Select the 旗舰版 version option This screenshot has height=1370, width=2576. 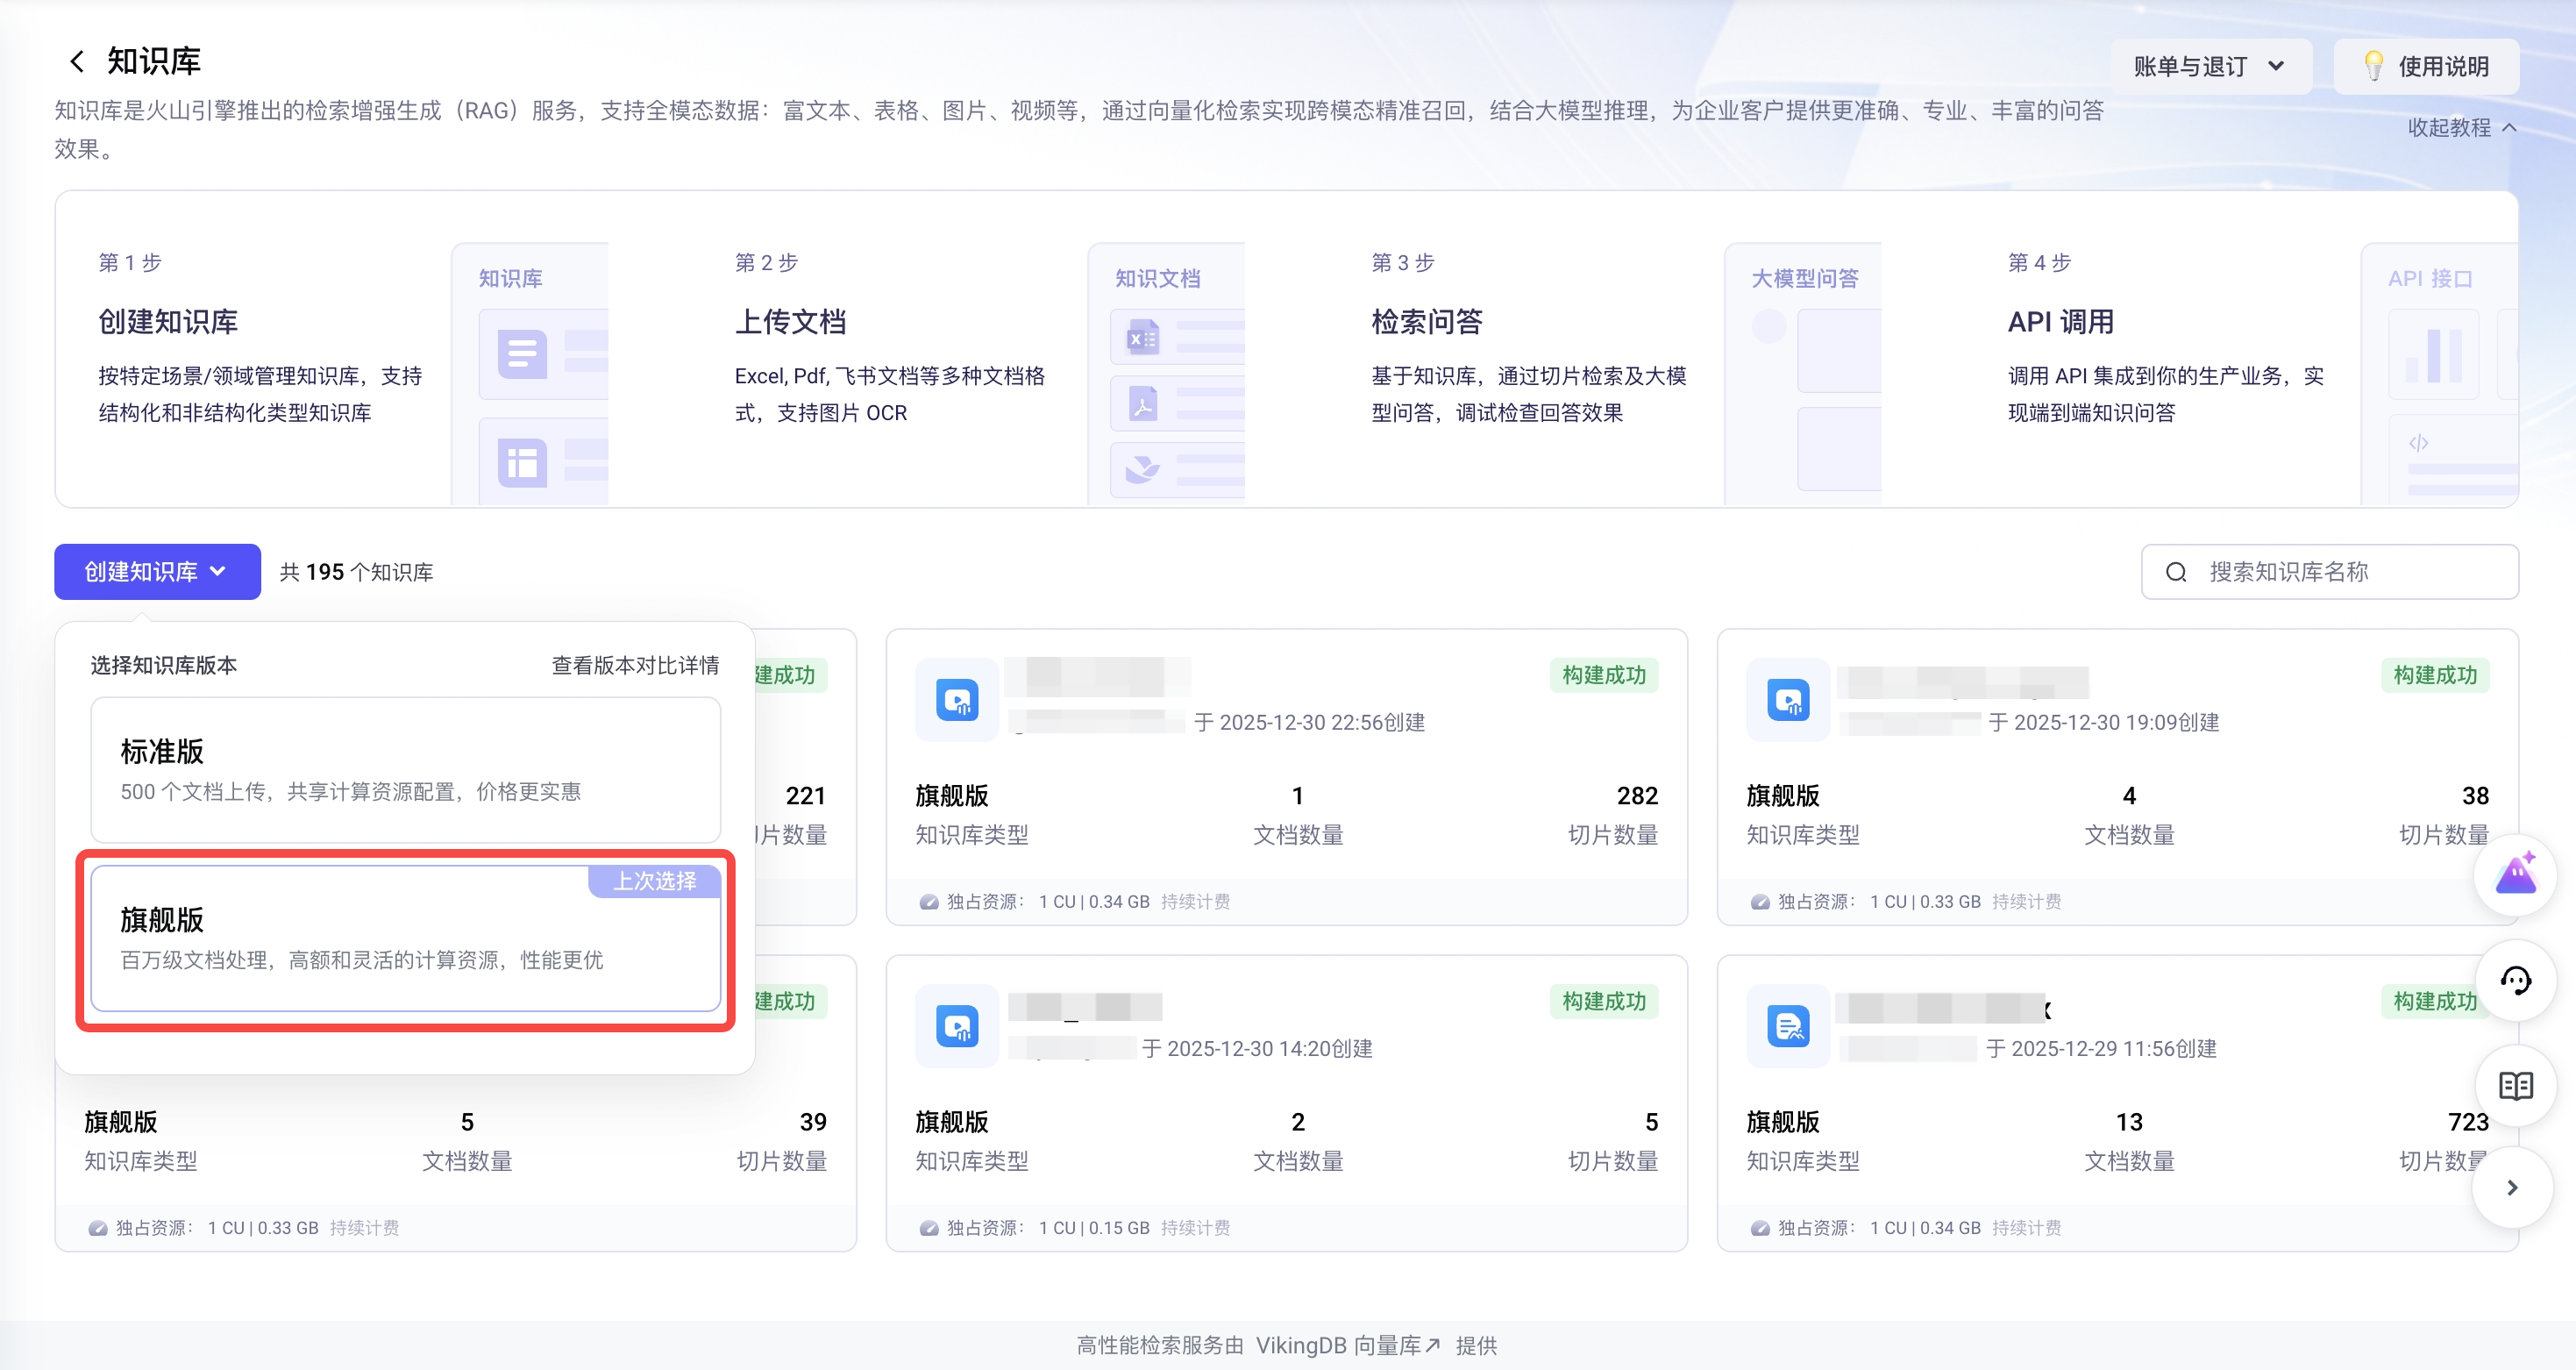coord(405,938)
